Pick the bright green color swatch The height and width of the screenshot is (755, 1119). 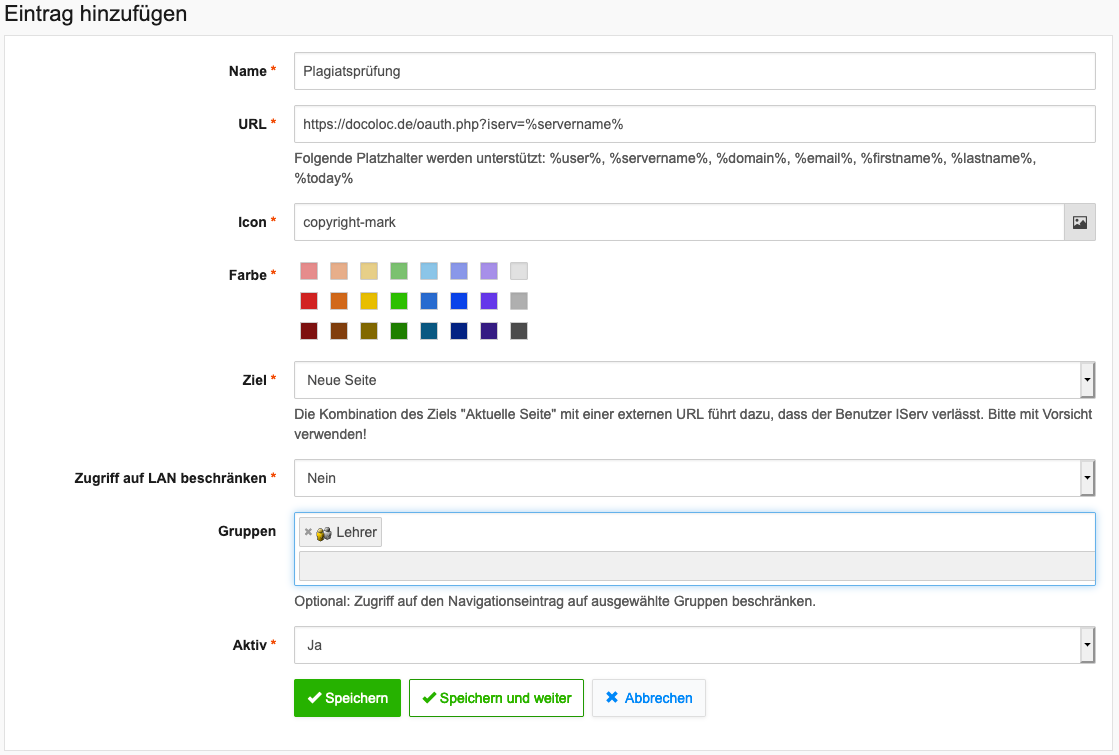tap(399, 301)
